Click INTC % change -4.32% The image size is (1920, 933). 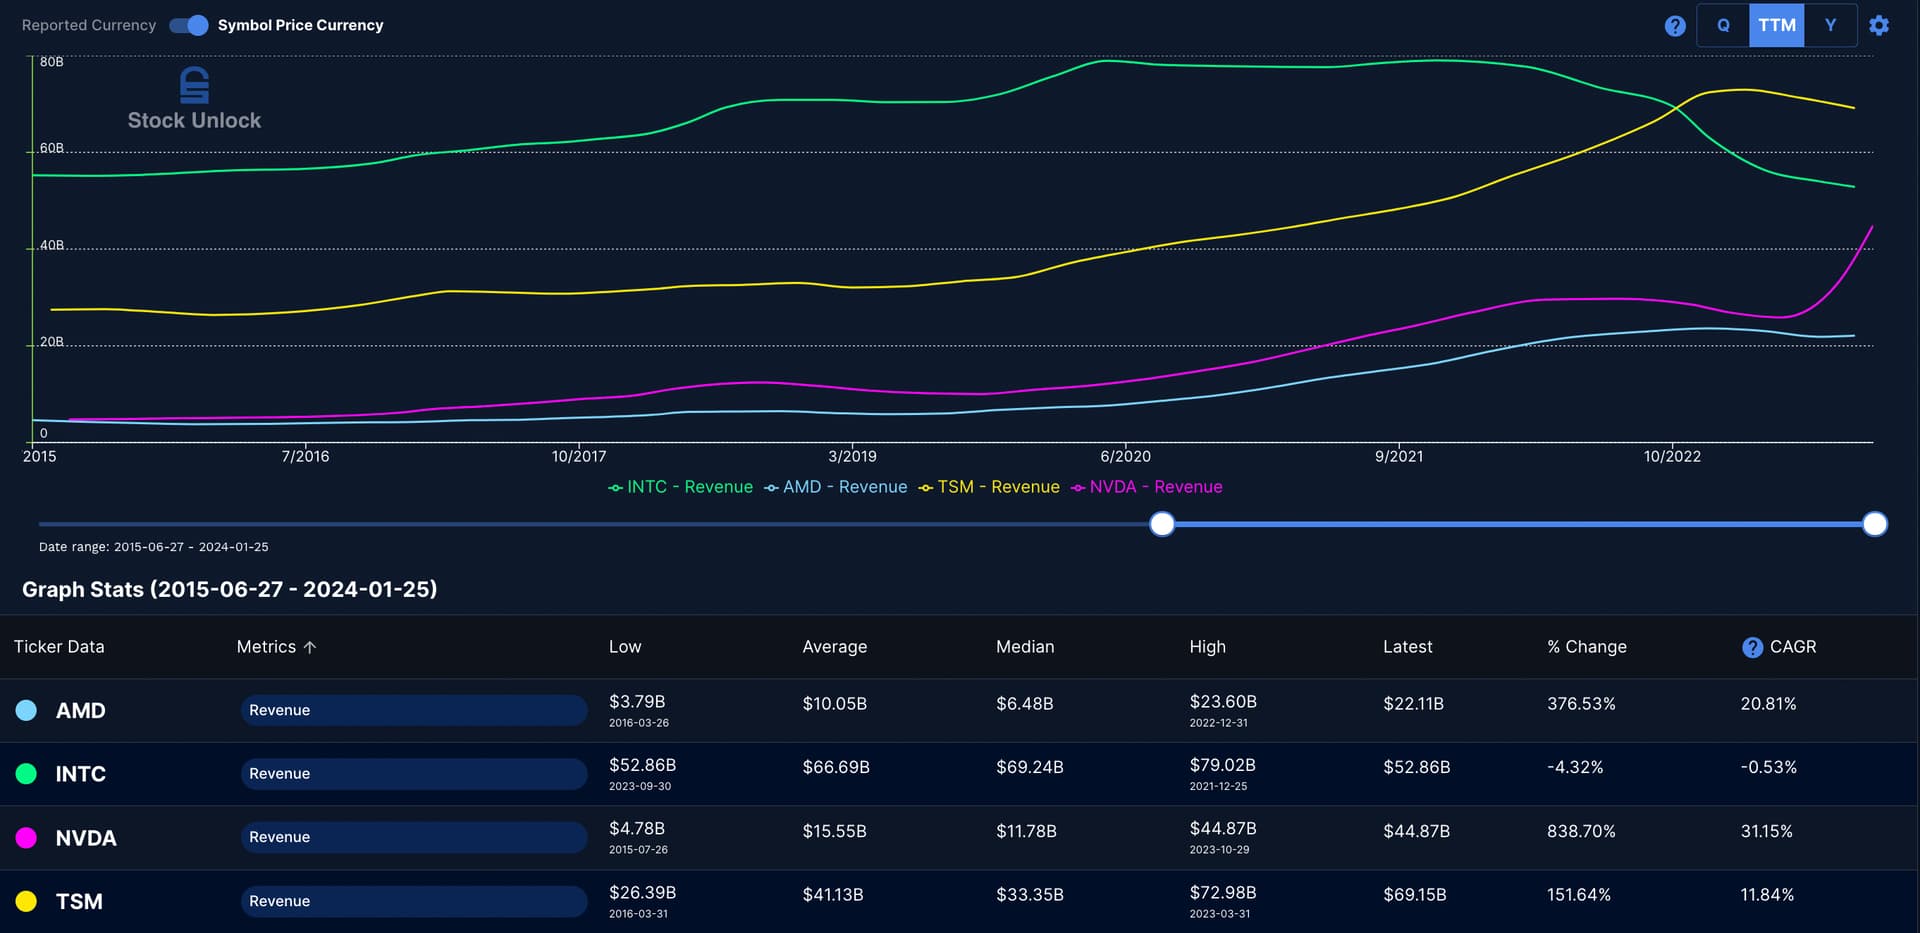coord(1575,767)
